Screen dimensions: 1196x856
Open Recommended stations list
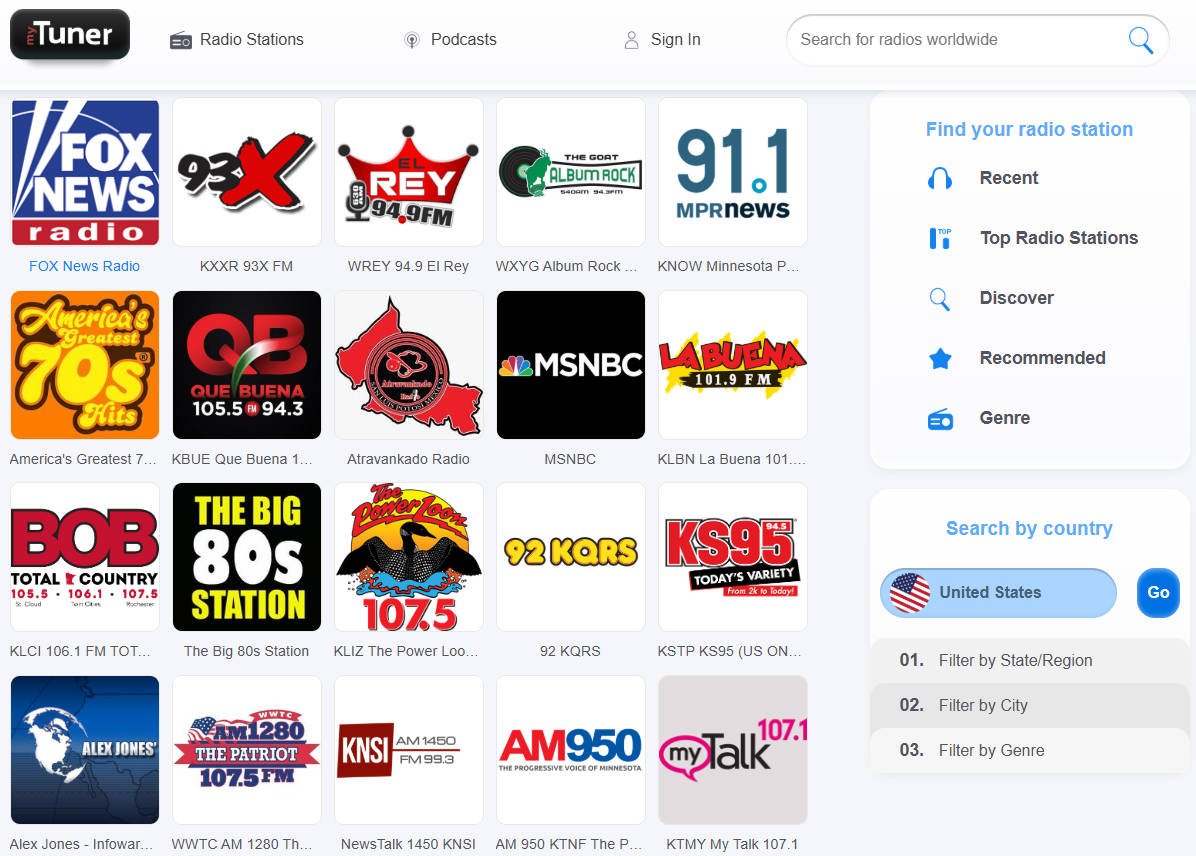click(1042, 358)
